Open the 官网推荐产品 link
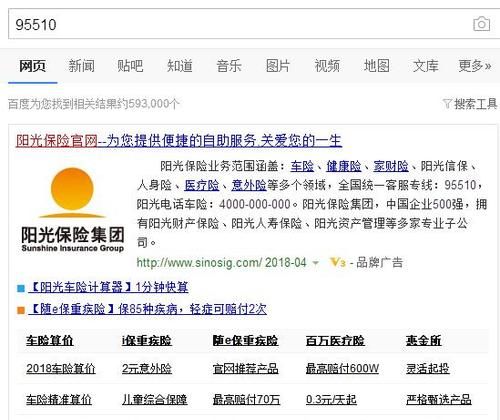The image size is (500, 420). coord(245,368)
